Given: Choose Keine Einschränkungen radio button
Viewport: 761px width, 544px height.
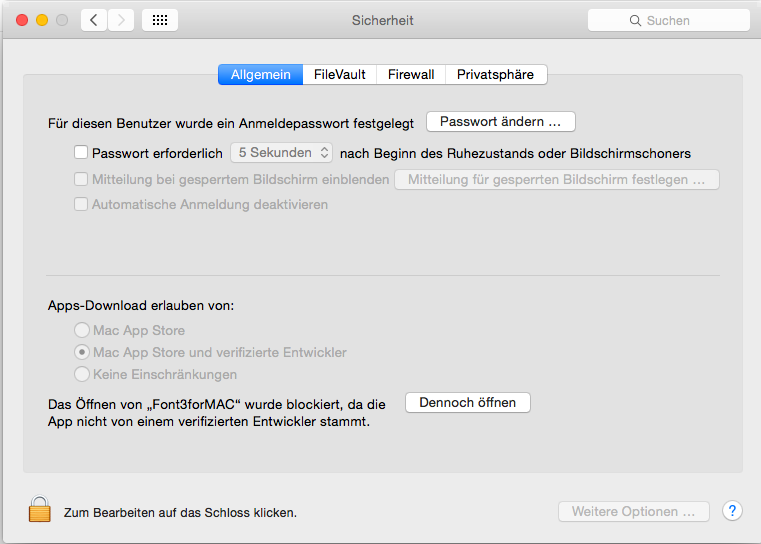Looking at the screenshot, I should click(x=81, y=374).
